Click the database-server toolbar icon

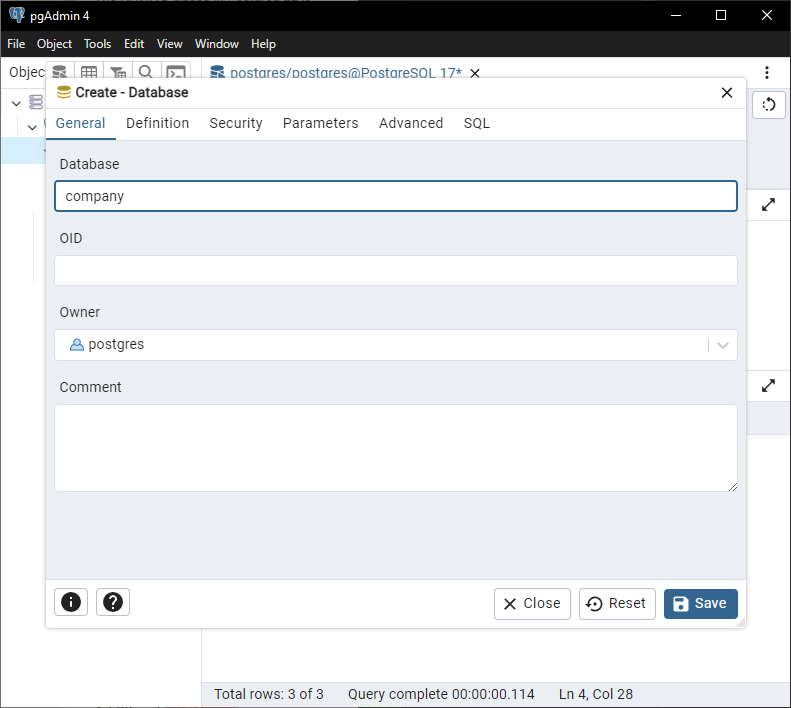click(x=60, y=72)
